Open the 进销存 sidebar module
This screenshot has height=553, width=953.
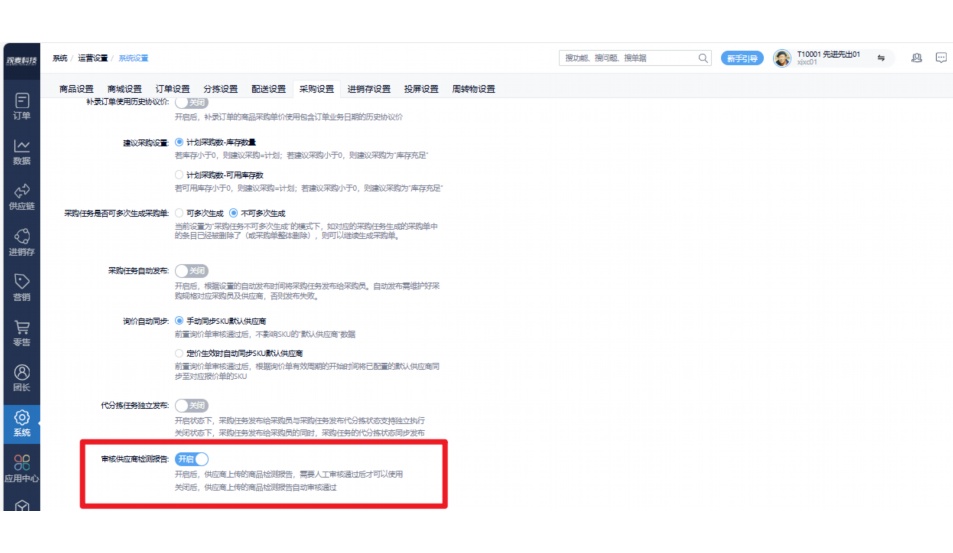(x=21, y=241)
